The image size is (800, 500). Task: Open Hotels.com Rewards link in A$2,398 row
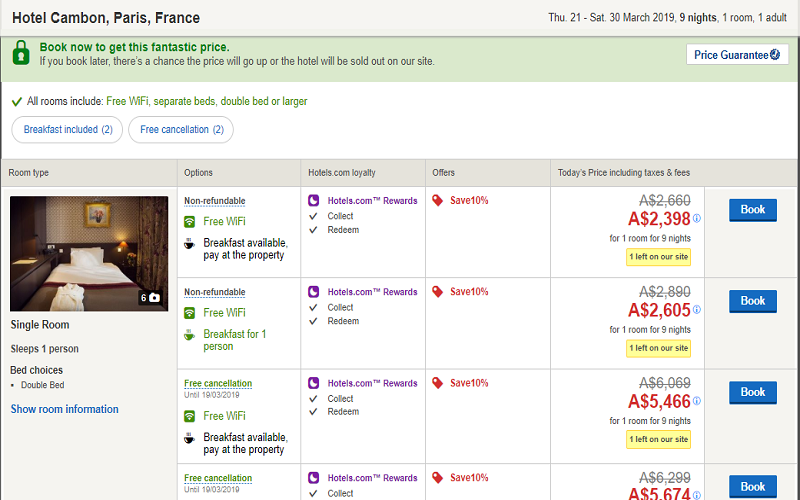[x=372, y=201]
